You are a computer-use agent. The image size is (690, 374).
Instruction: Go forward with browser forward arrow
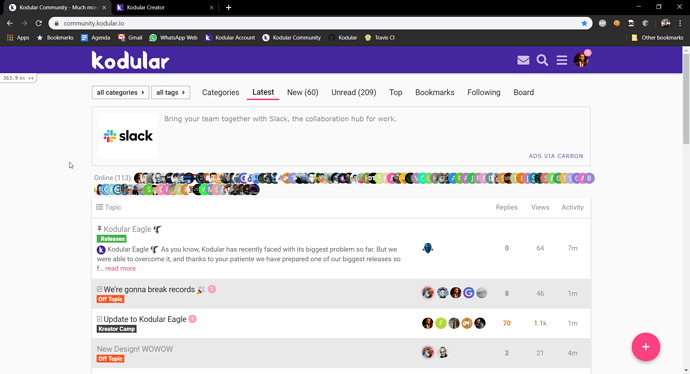24,23
